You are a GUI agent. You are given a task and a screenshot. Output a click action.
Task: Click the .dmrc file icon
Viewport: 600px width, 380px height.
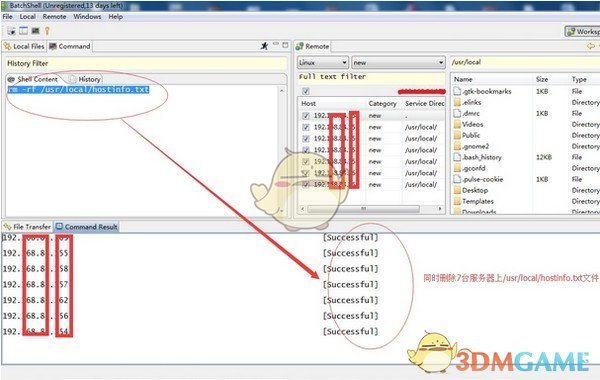coord(457,113)
